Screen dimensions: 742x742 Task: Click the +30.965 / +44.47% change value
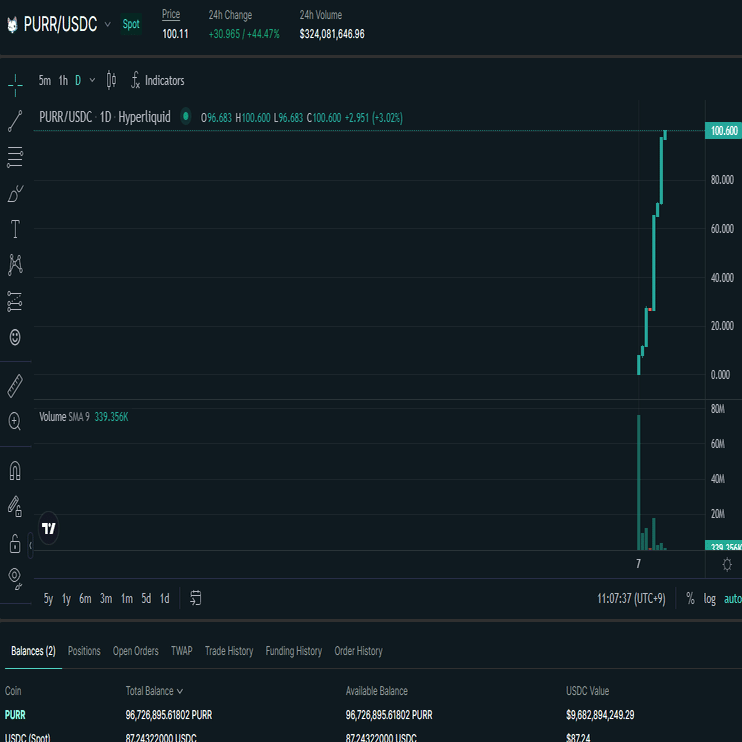click(x=244, y=34)
